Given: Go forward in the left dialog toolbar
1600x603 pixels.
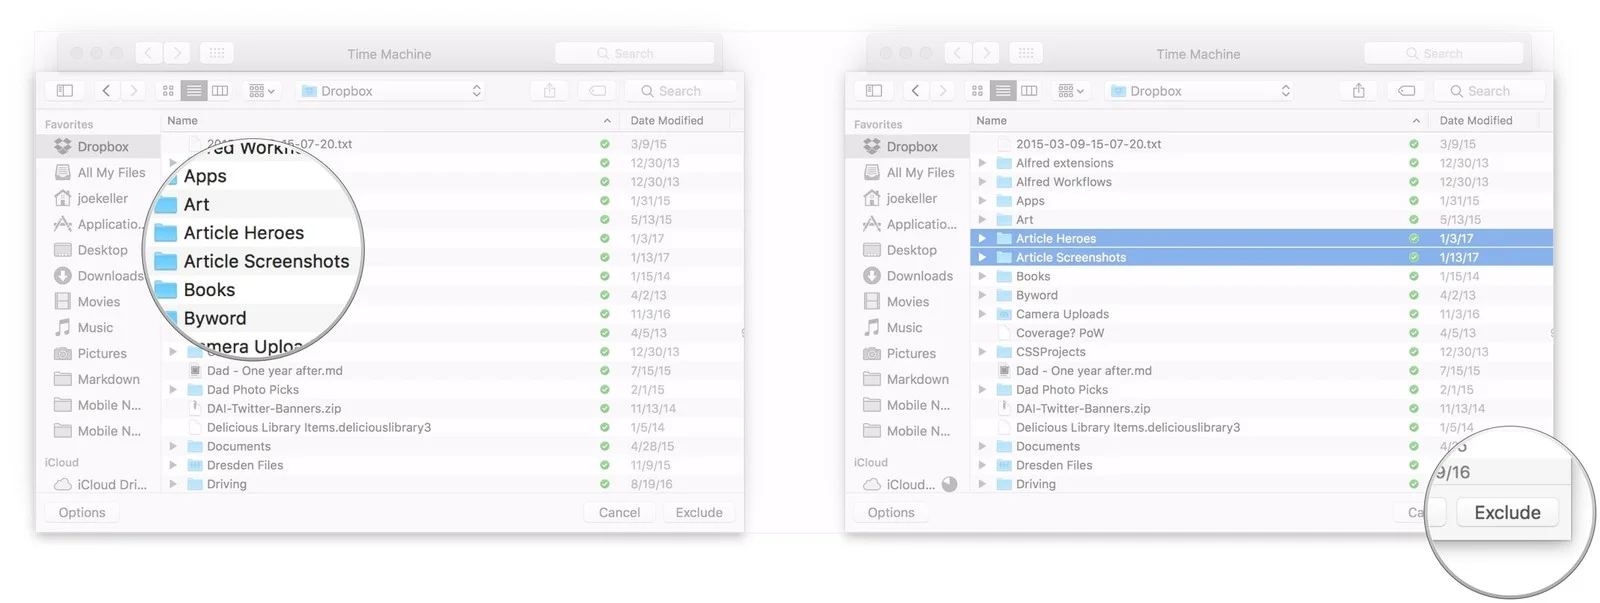Looking at the screenshot, I should (x=133, y=91).
